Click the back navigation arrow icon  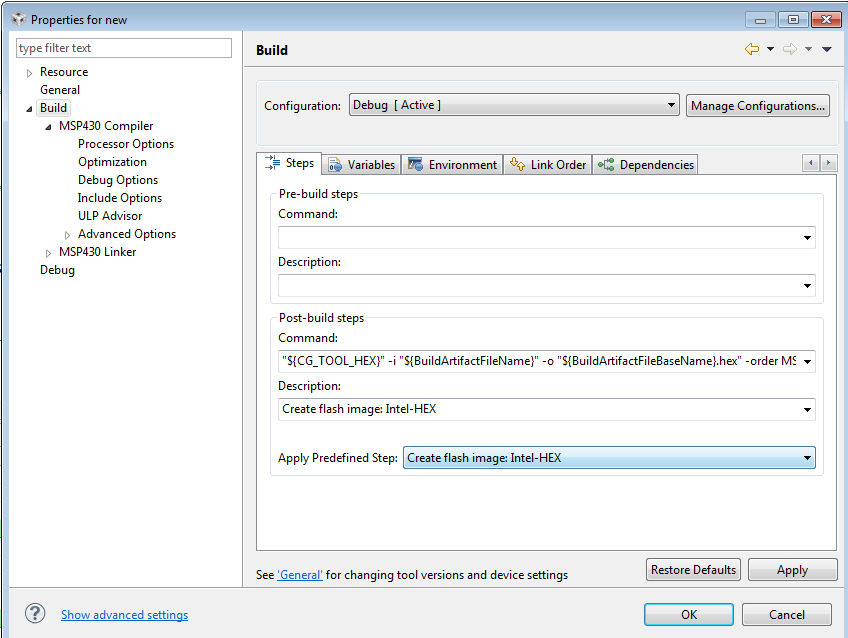coord(752,49)
